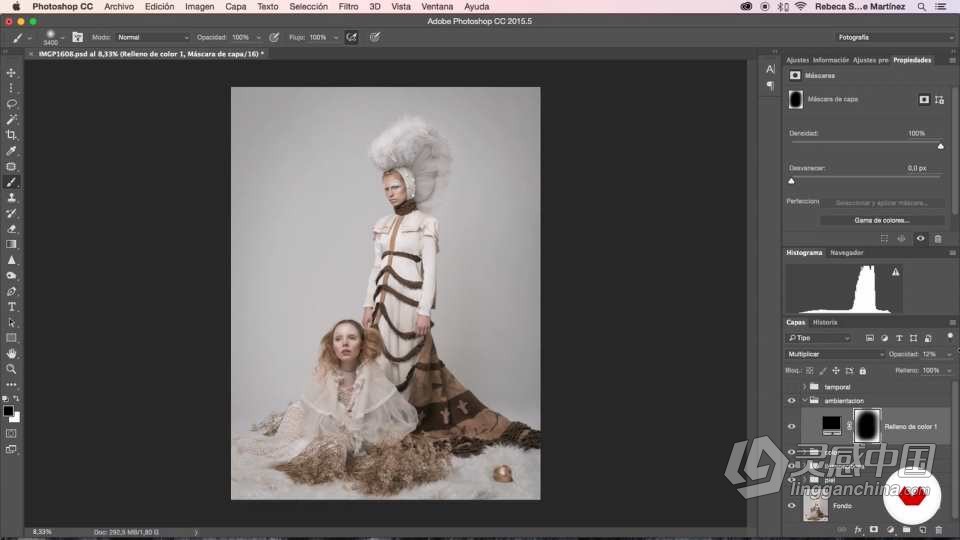The height and width of the screenshot is (540, 960).
Task: Select the Move tool
Action: coord(11,72)
